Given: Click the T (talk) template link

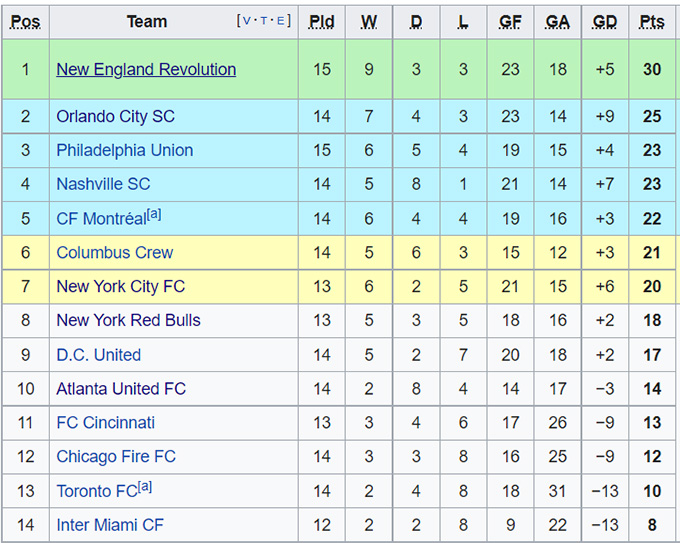Looking at the screenshot, I should click(264, 21).
